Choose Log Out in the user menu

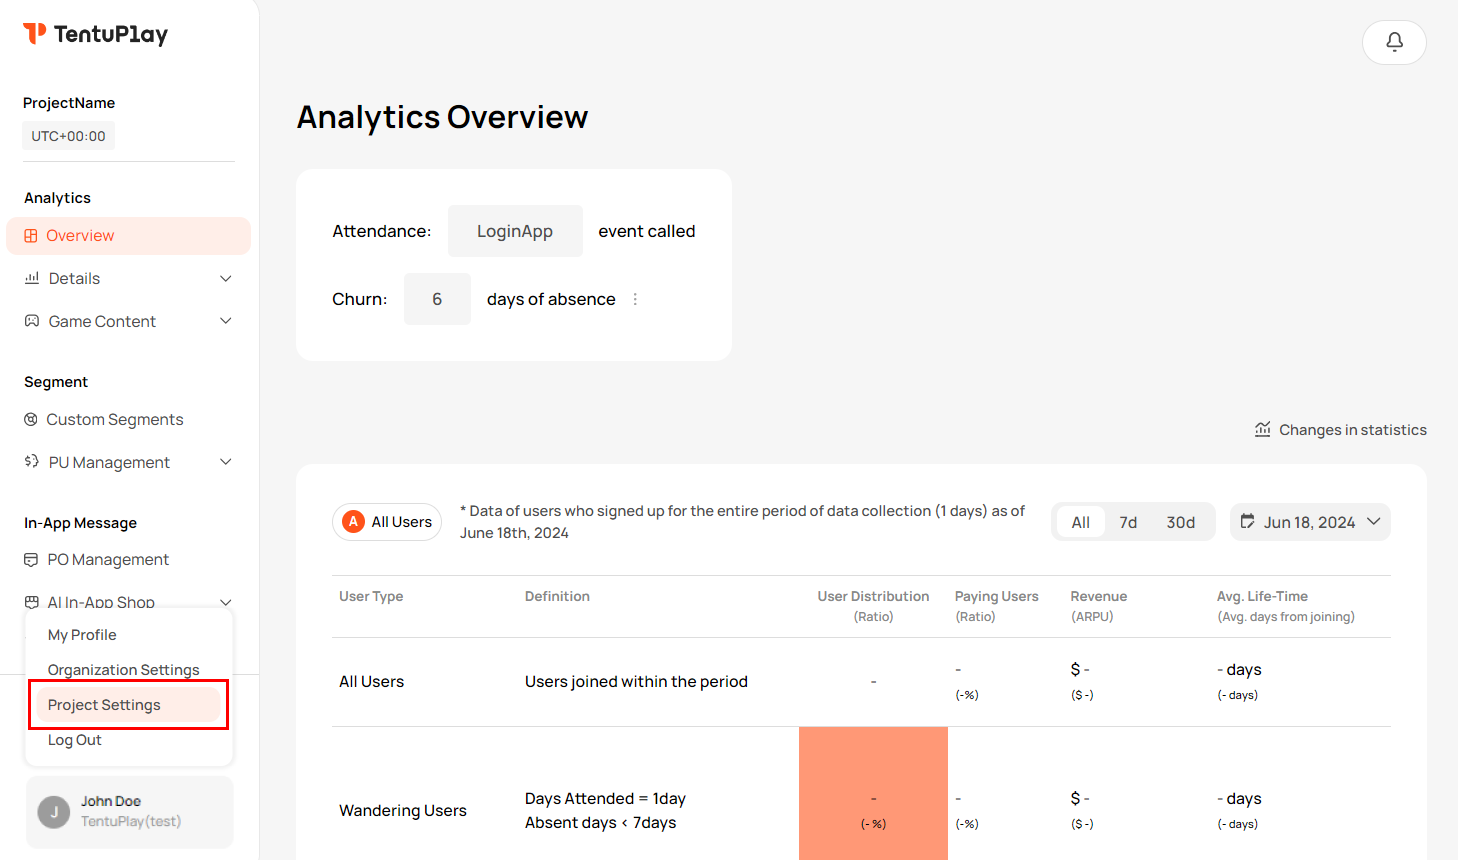tap(75, 740)
